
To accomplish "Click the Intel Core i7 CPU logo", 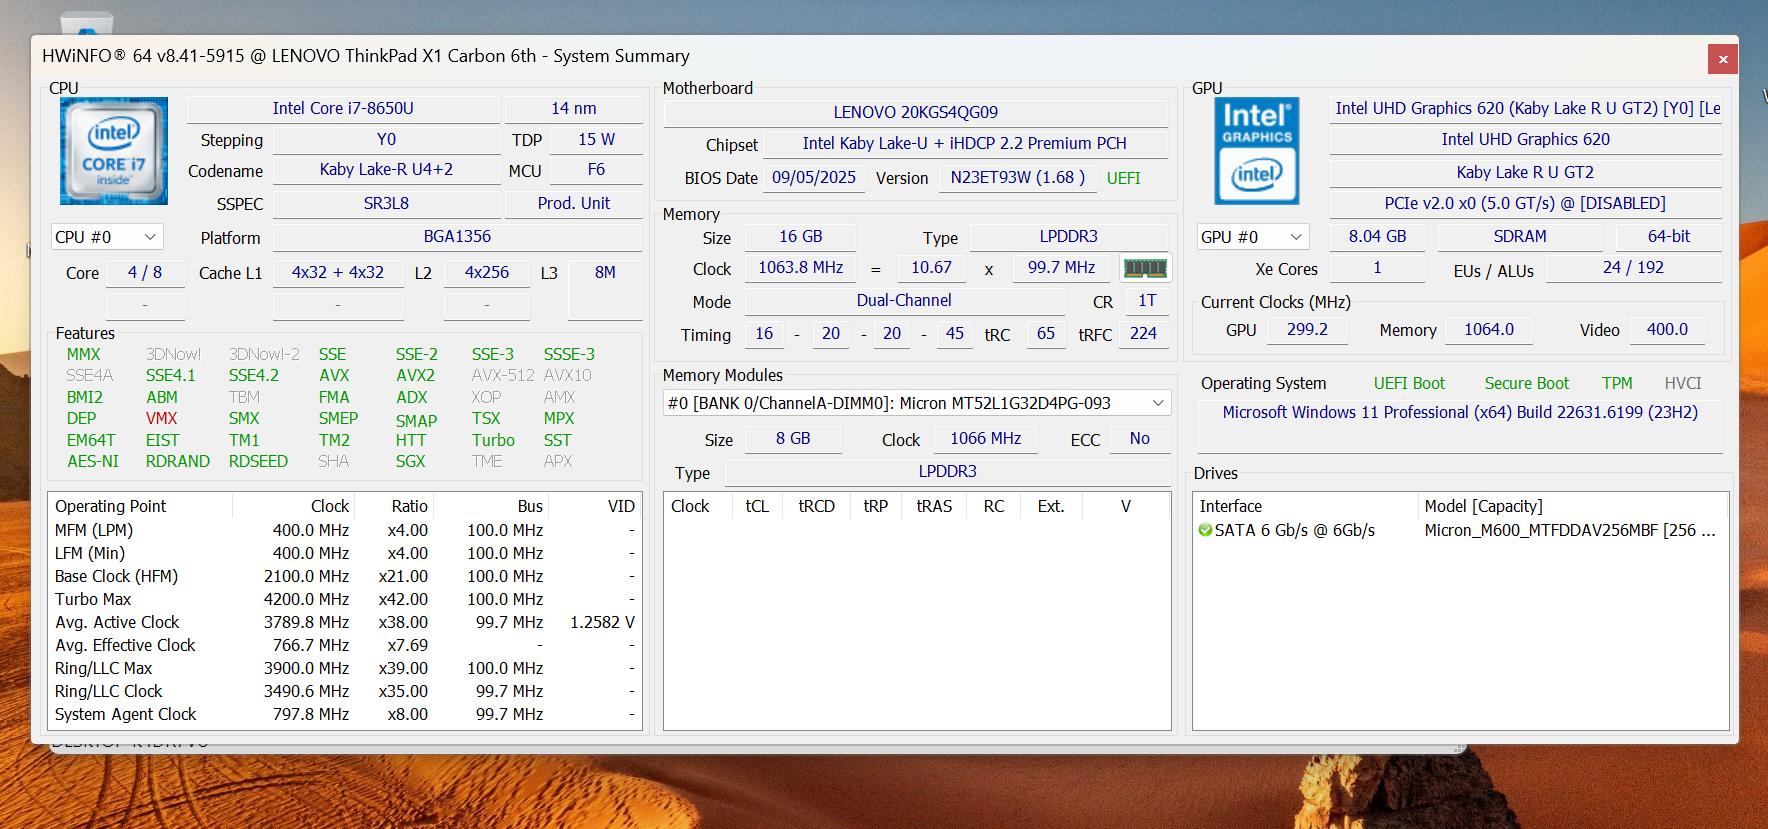I will click(114, 151).
